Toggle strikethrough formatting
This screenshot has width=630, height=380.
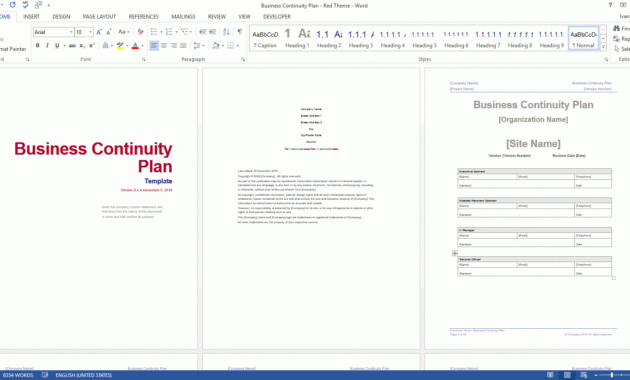pyautogui.click(x=72, y=46)
